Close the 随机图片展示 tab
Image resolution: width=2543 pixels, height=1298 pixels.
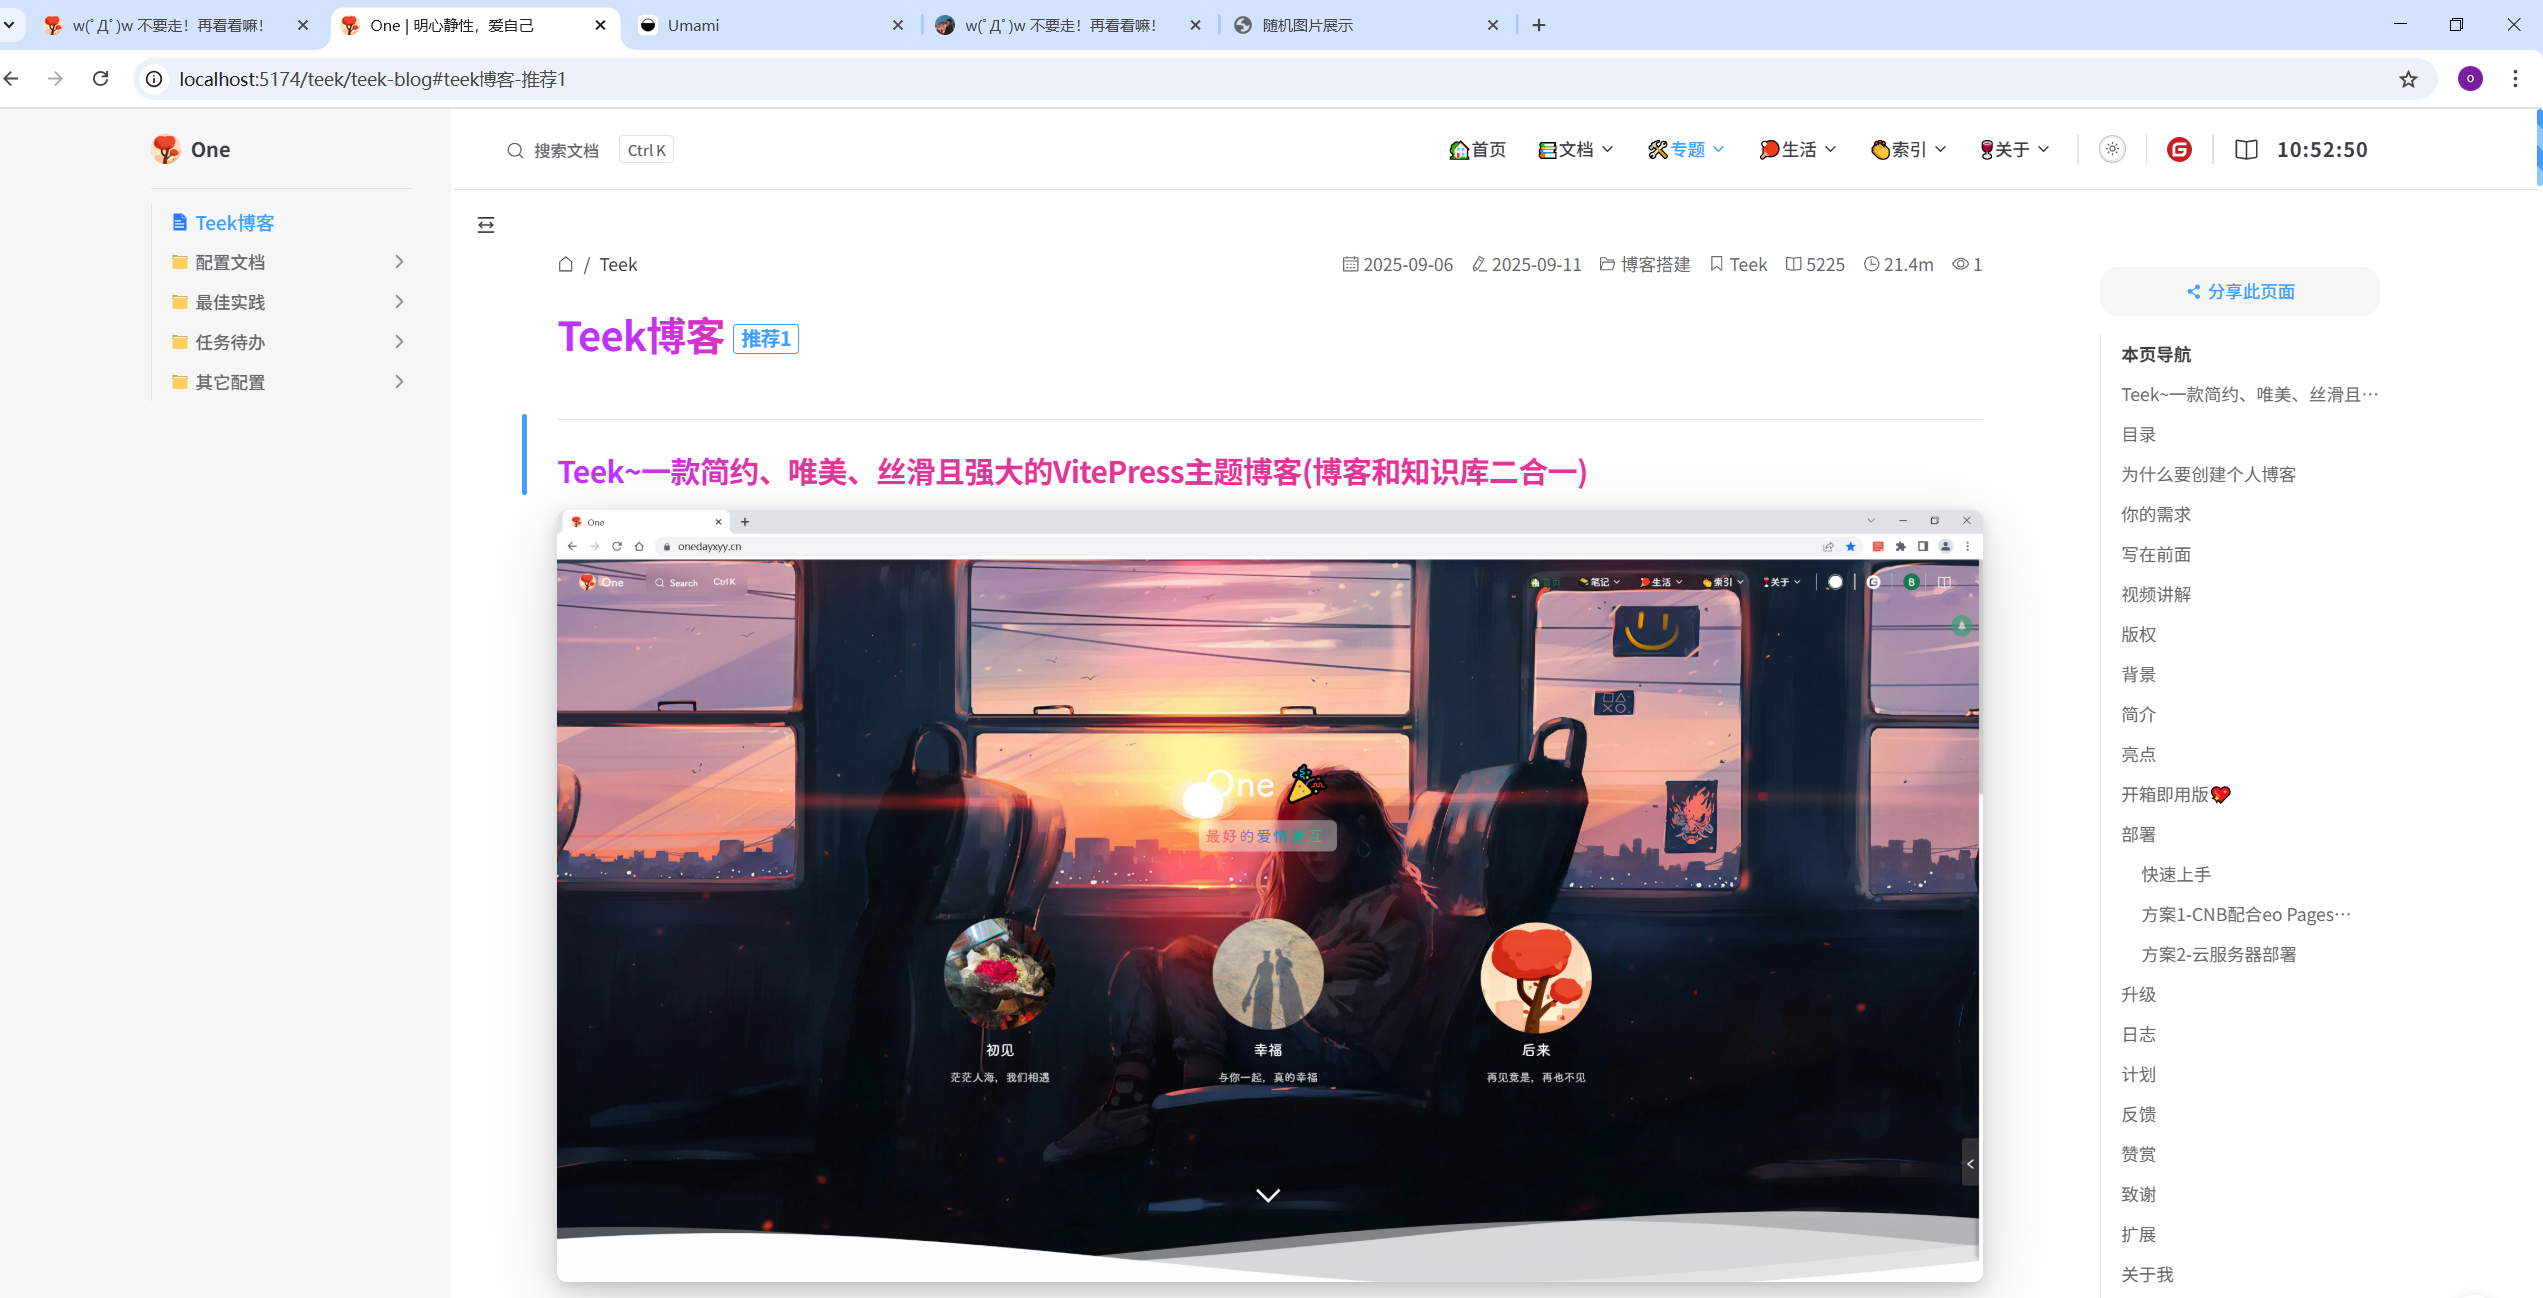pyautogui.click(x=1492, y=25)
